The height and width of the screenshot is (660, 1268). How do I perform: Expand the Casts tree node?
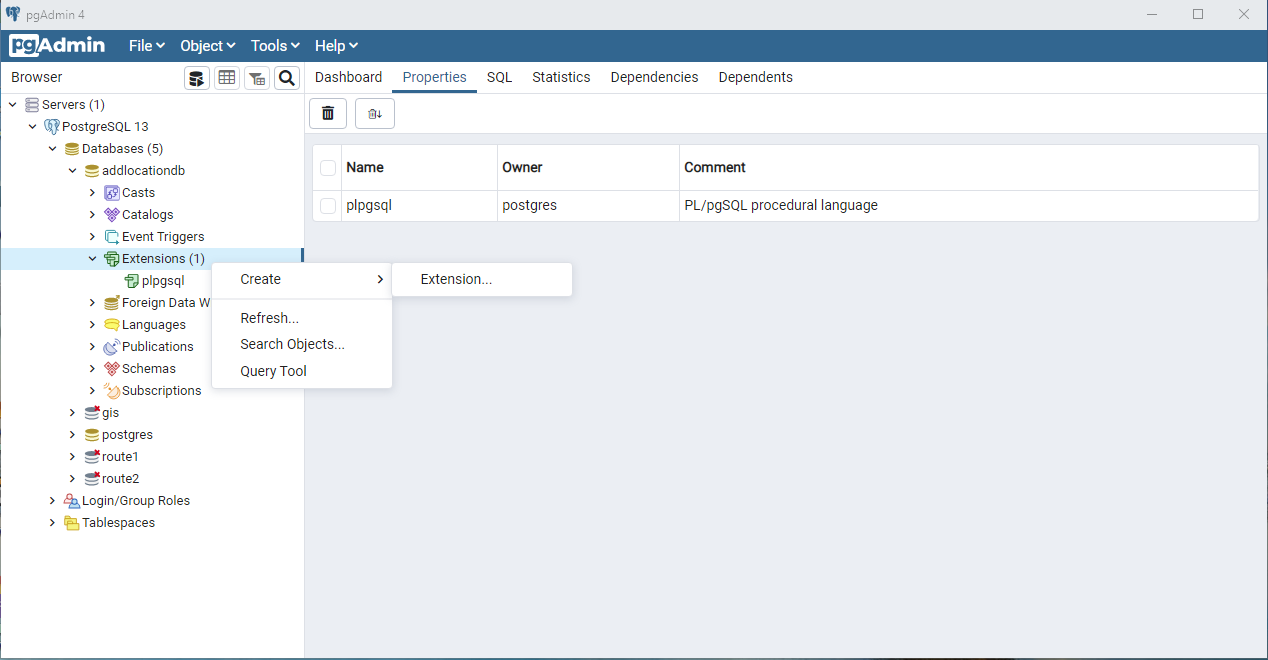point(92,193)
